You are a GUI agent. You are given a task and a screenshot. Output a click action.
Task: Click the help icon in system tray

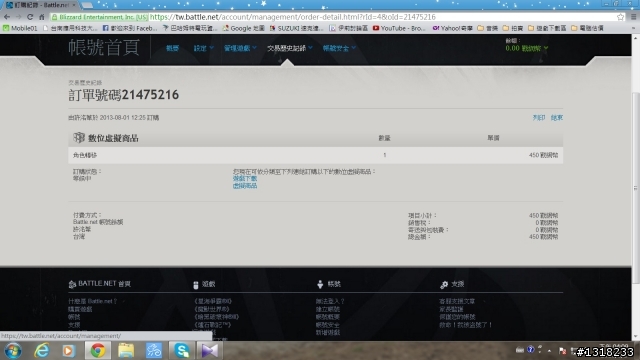click(530, 350)
